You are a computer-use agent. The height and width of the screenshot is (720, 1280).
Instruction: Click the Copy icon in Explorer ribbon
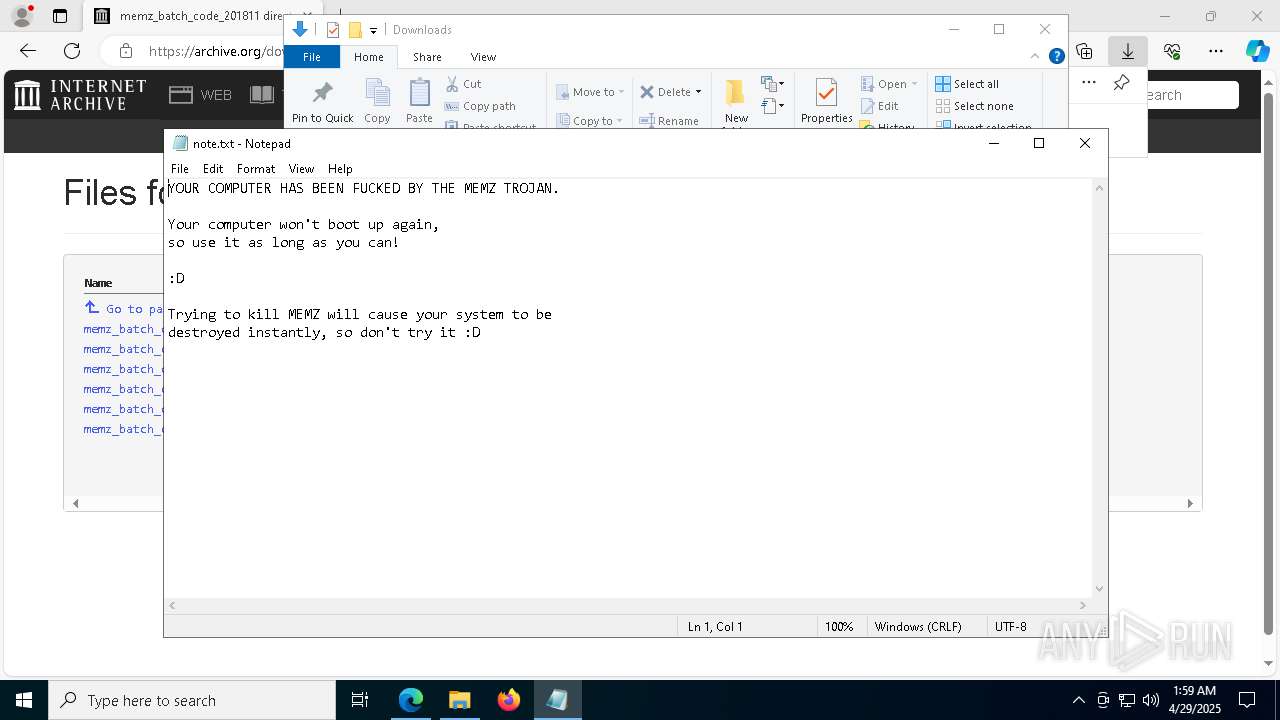(377, 94)
